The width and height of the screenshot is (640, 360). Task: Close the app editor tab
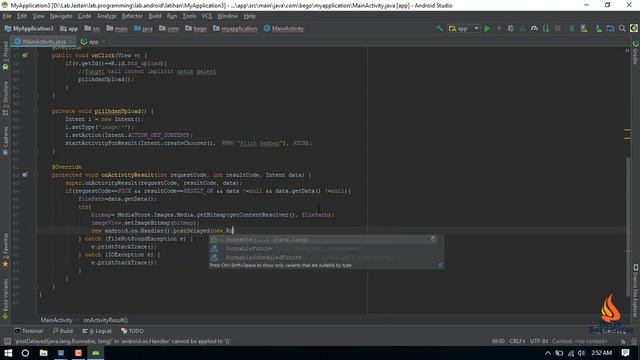104,42
